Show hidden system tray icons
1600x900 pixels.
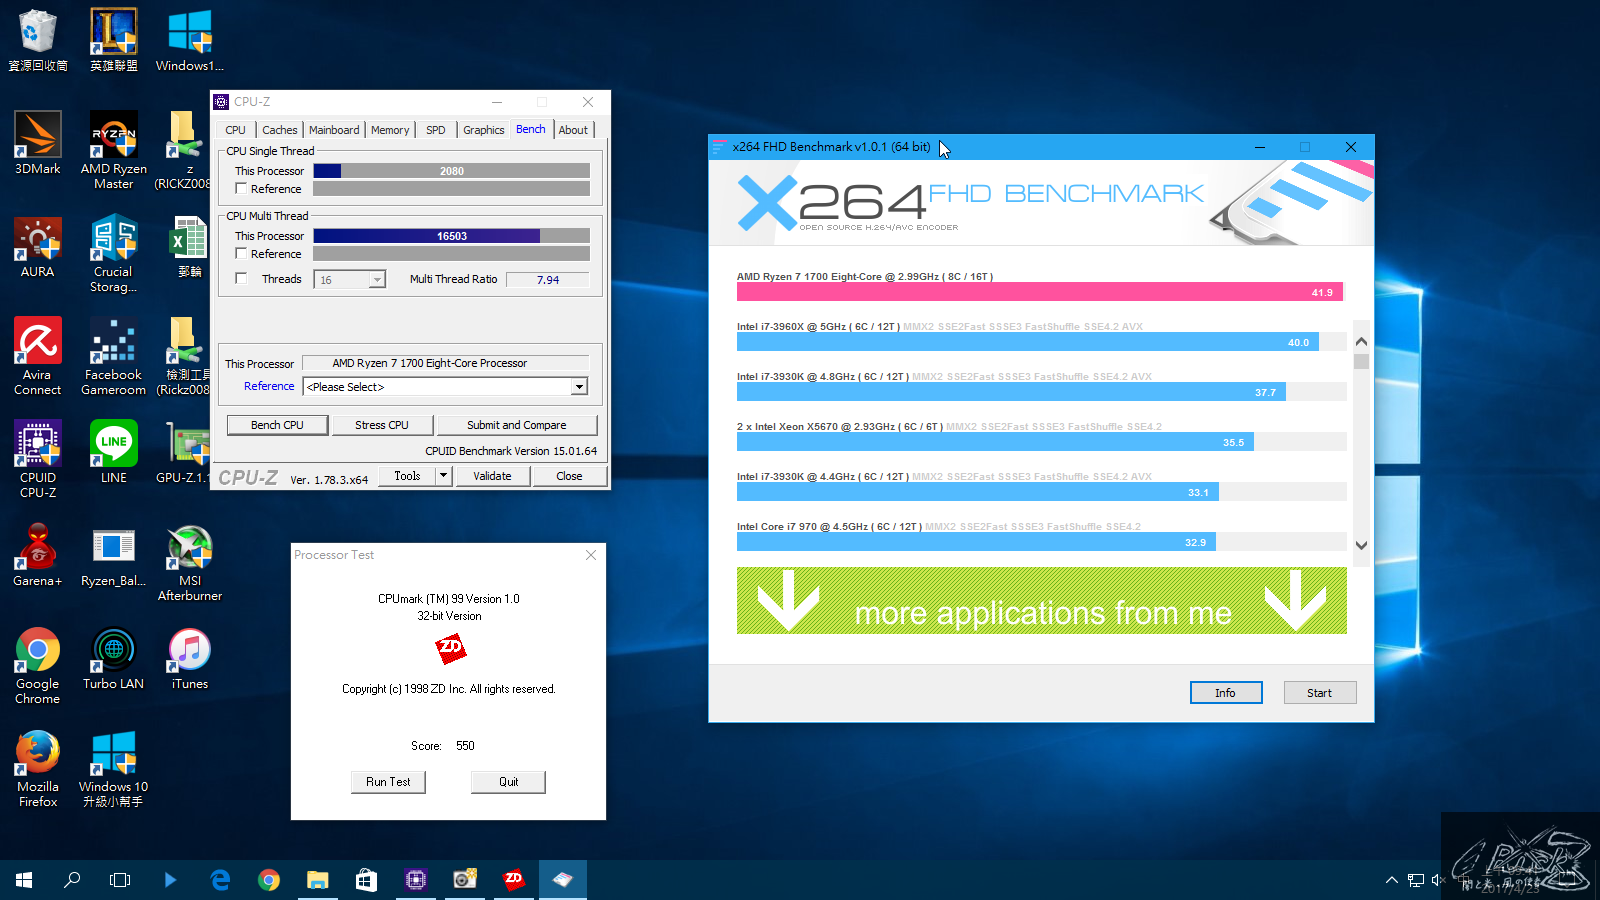pos(1392,880)
